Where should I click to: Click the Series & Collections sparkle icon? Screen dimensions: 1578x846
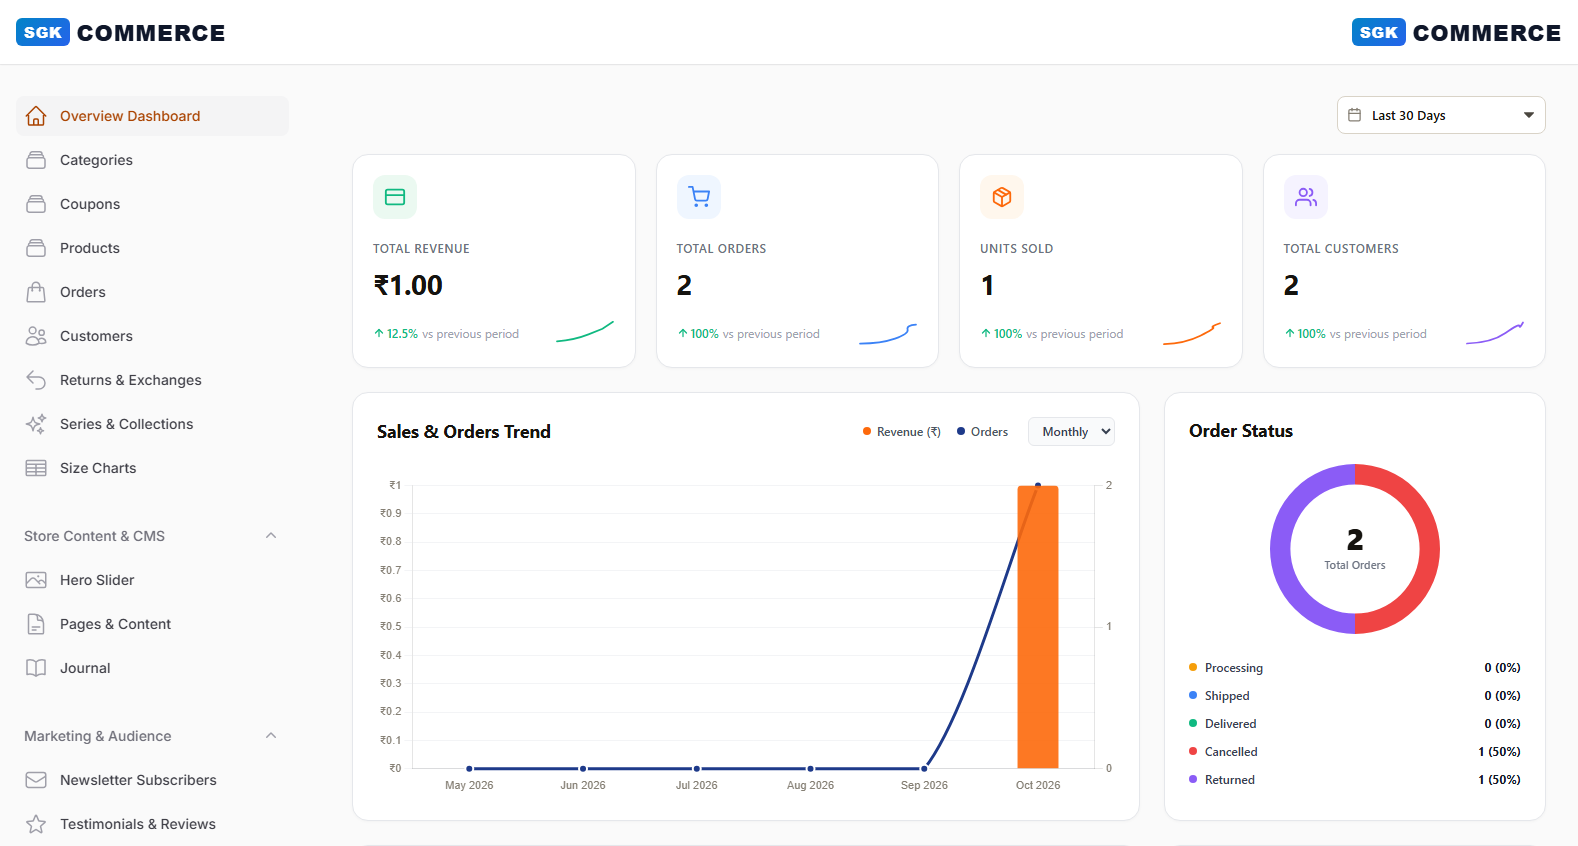point(36,424)
